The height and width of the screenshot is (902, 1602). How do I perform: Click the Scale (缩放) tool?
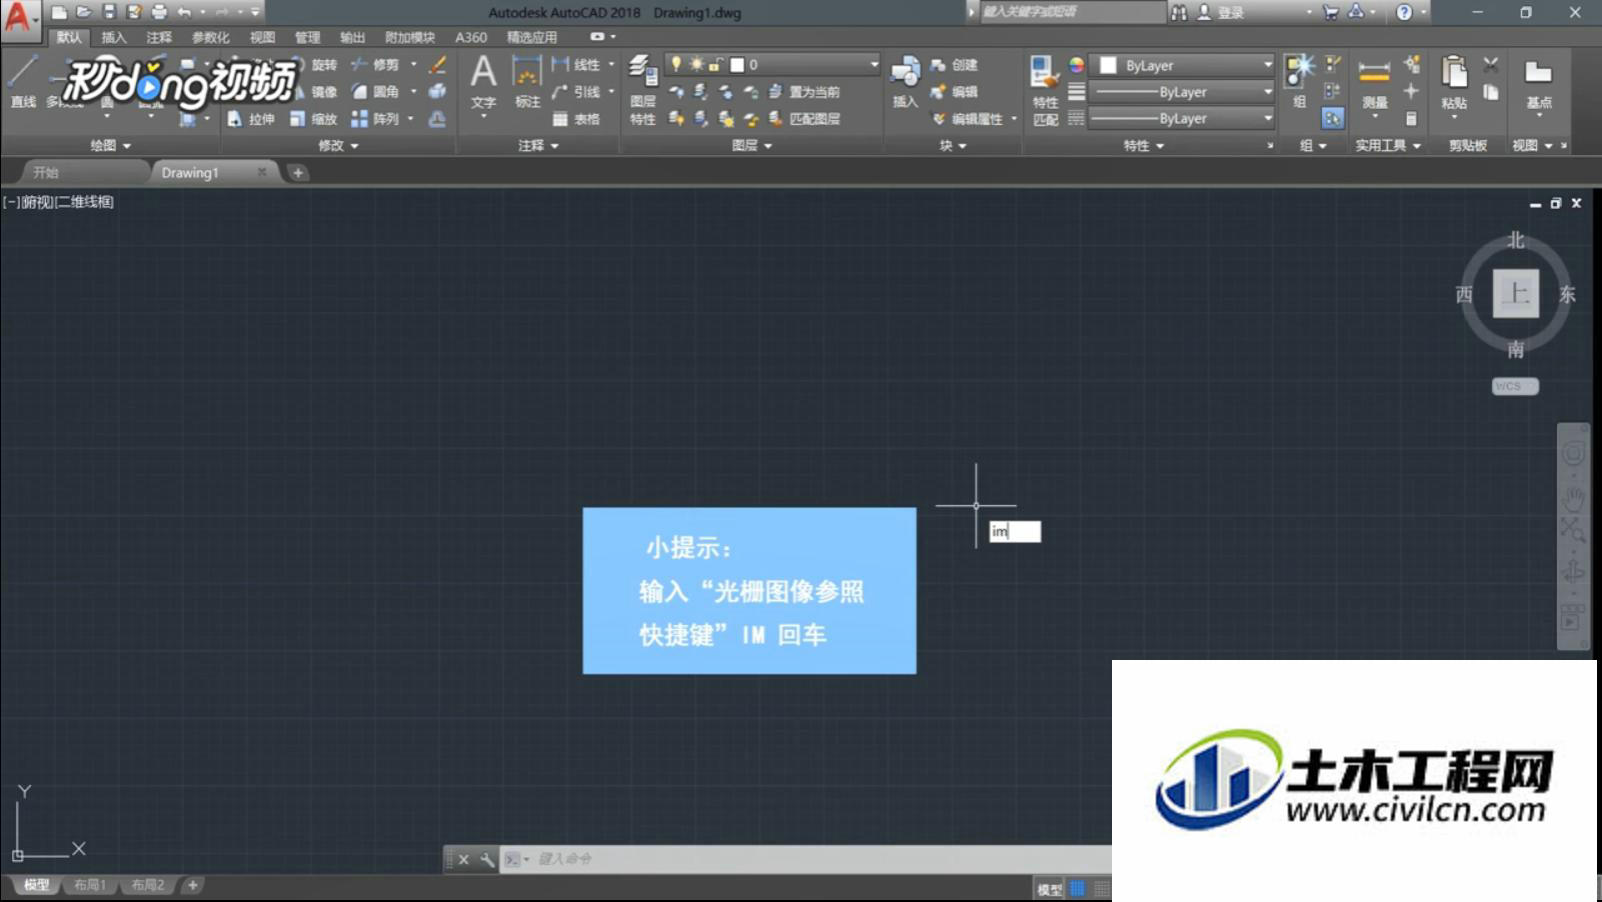point(313,119)
